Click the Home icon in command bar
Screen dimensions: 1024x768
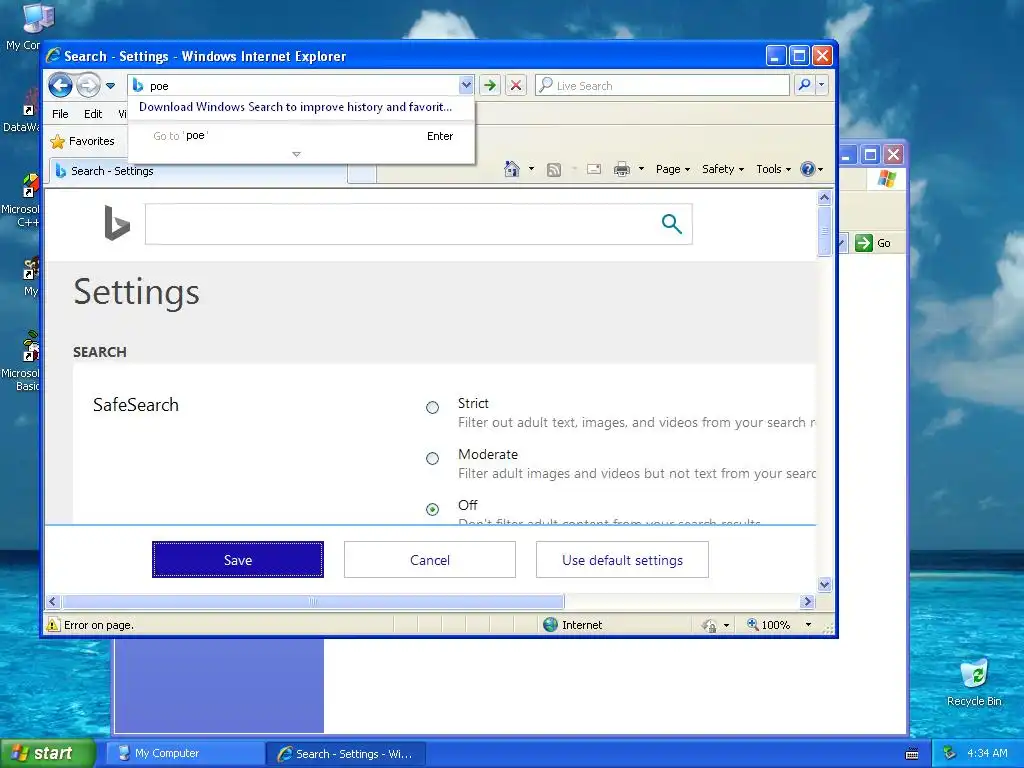point(512,169)
